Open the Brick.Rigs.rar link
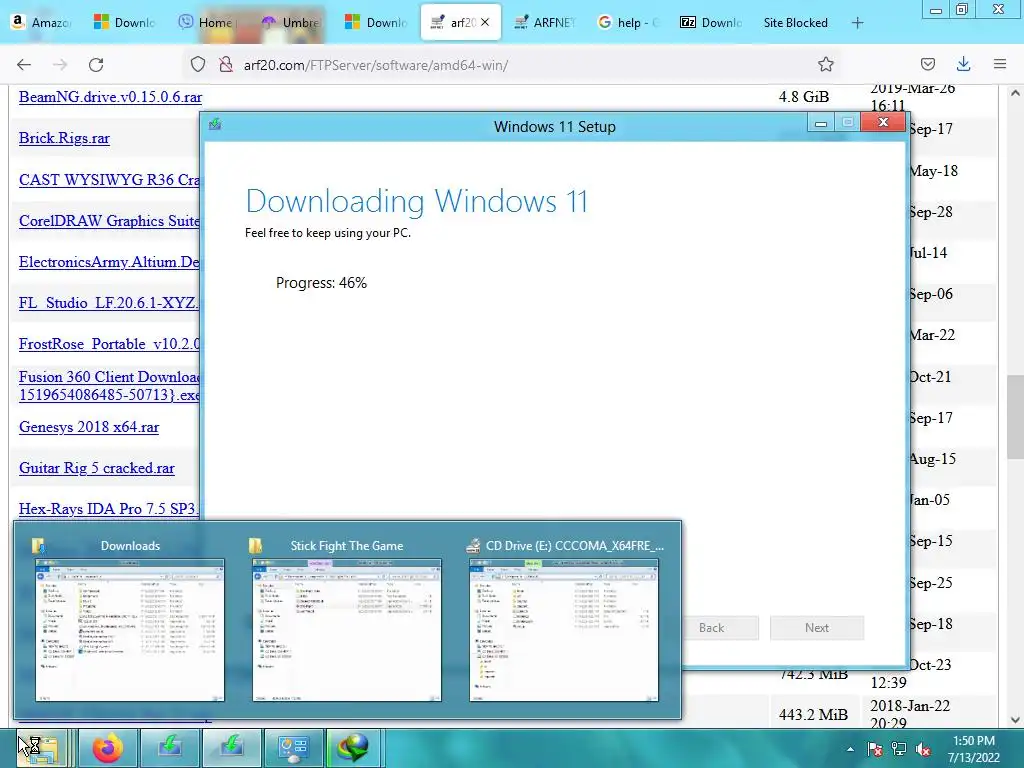 64,138
